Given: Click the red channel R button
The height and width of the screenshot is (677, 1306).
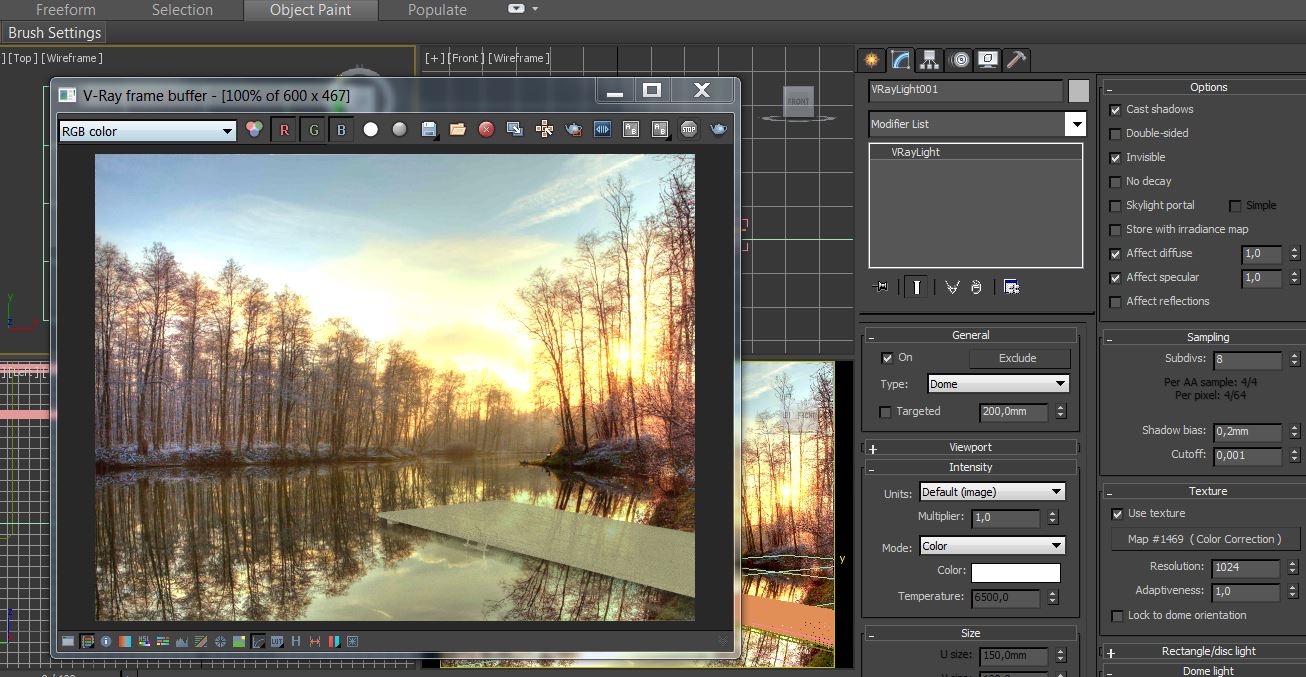Looking at the screenshot, I should [284, 130].
